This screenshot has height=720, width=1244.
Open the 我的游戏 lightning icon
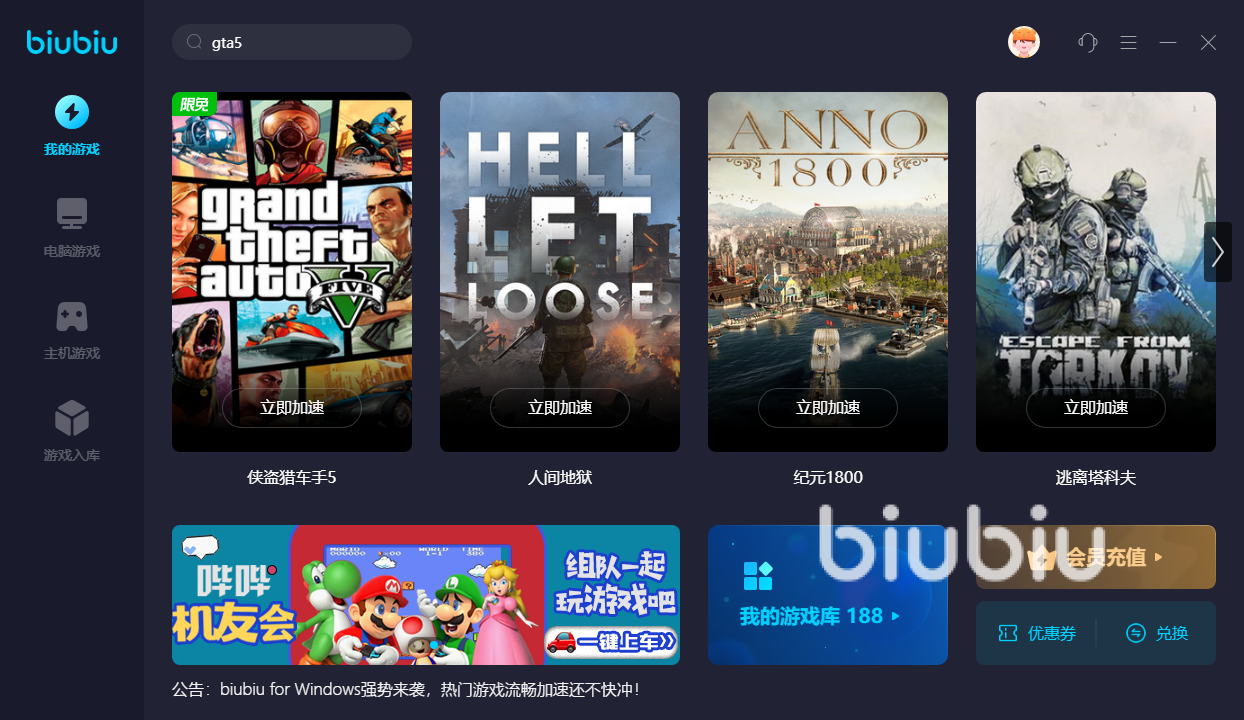pos(71,112)
